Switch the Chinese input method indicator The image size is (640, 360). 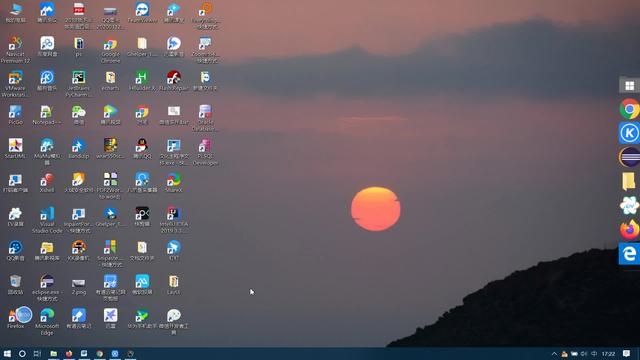tap(594, 353)
